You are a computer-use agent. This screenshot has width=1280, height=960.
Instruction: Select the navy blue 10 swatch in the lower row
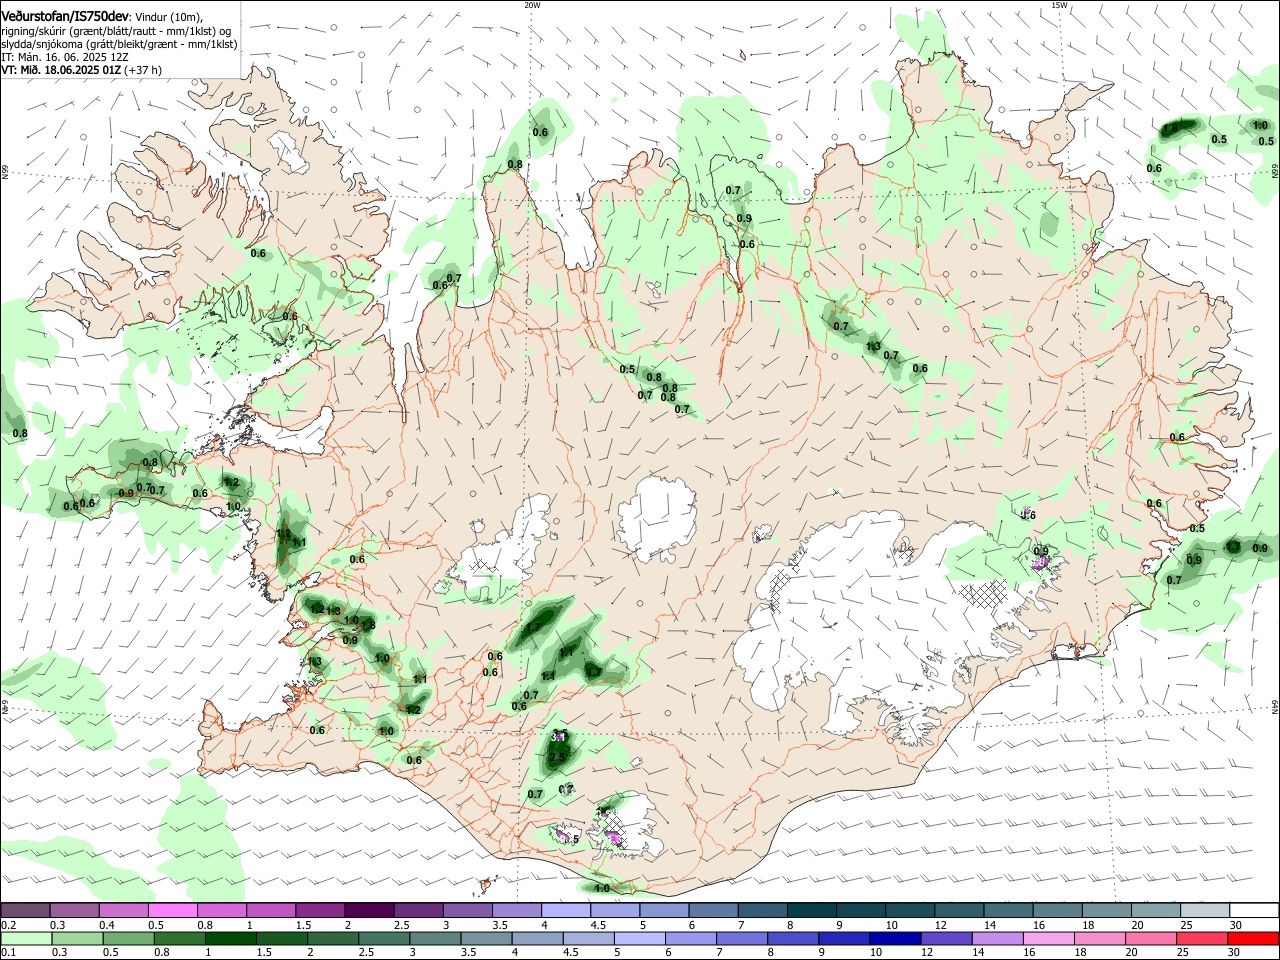[895, 938]
